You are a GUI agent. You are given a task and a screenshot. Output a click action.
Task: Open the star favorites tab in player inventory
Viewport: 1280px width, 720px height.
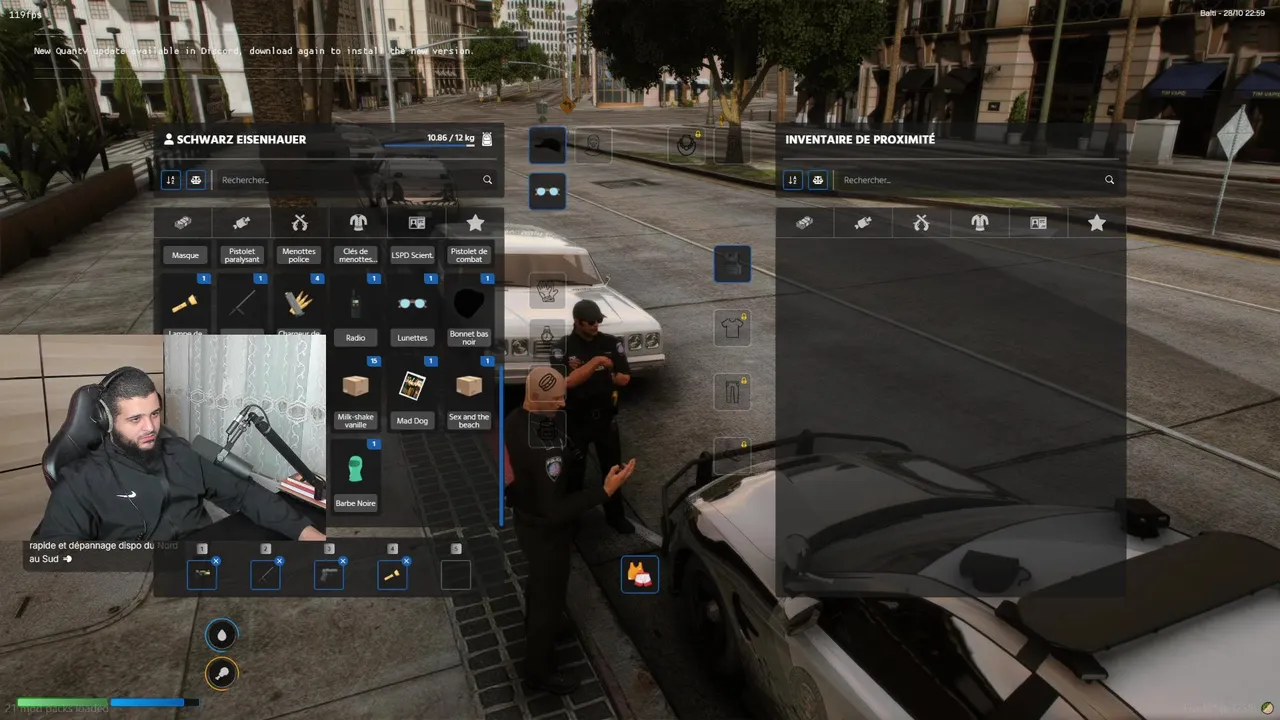point(475,222)
